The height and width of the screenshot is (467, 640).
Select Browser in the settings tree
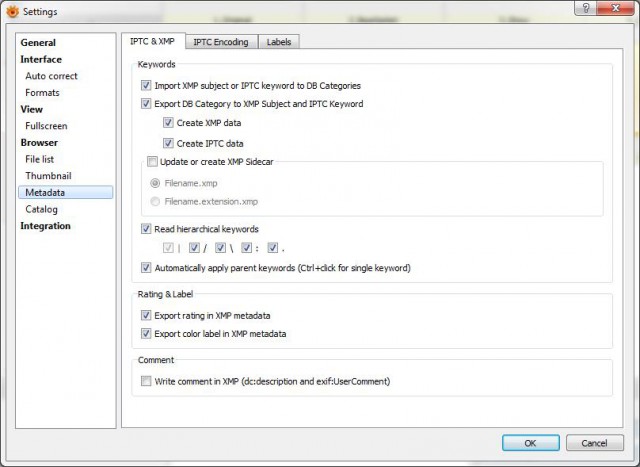point(39,142)
